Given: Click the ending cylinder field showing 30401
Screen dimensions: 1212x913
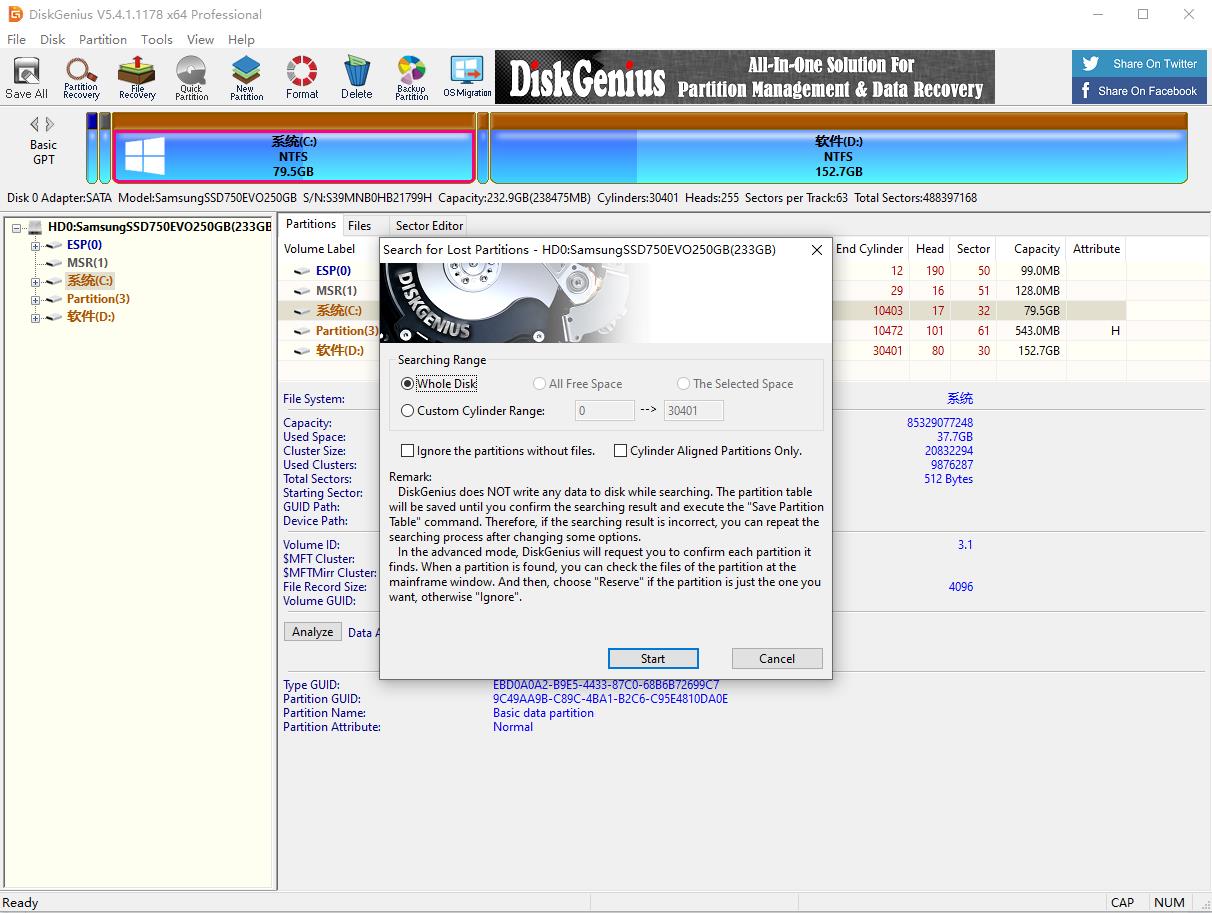Looking at the screenshot, I should point(694,410).
